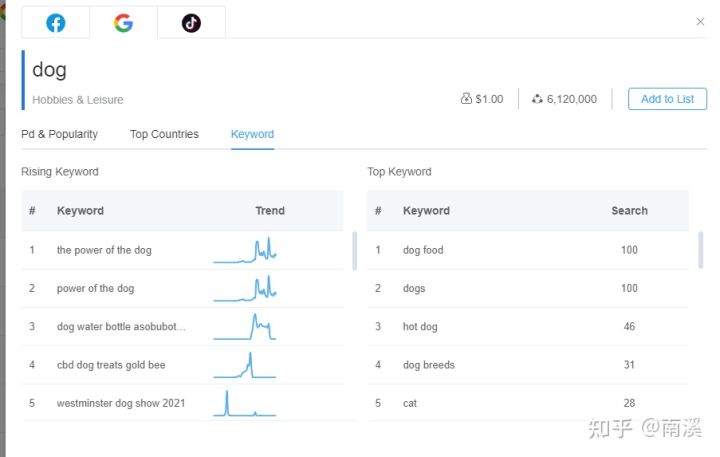The height and width of the screenshot is (457, 720).
Task: Click the Add to List button
Action: [667, 99]
